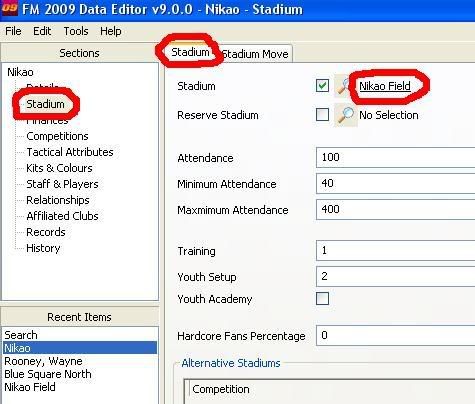Click the Attendance input field
This screenshot has width=475, height=404.
(x=395, y=157)
